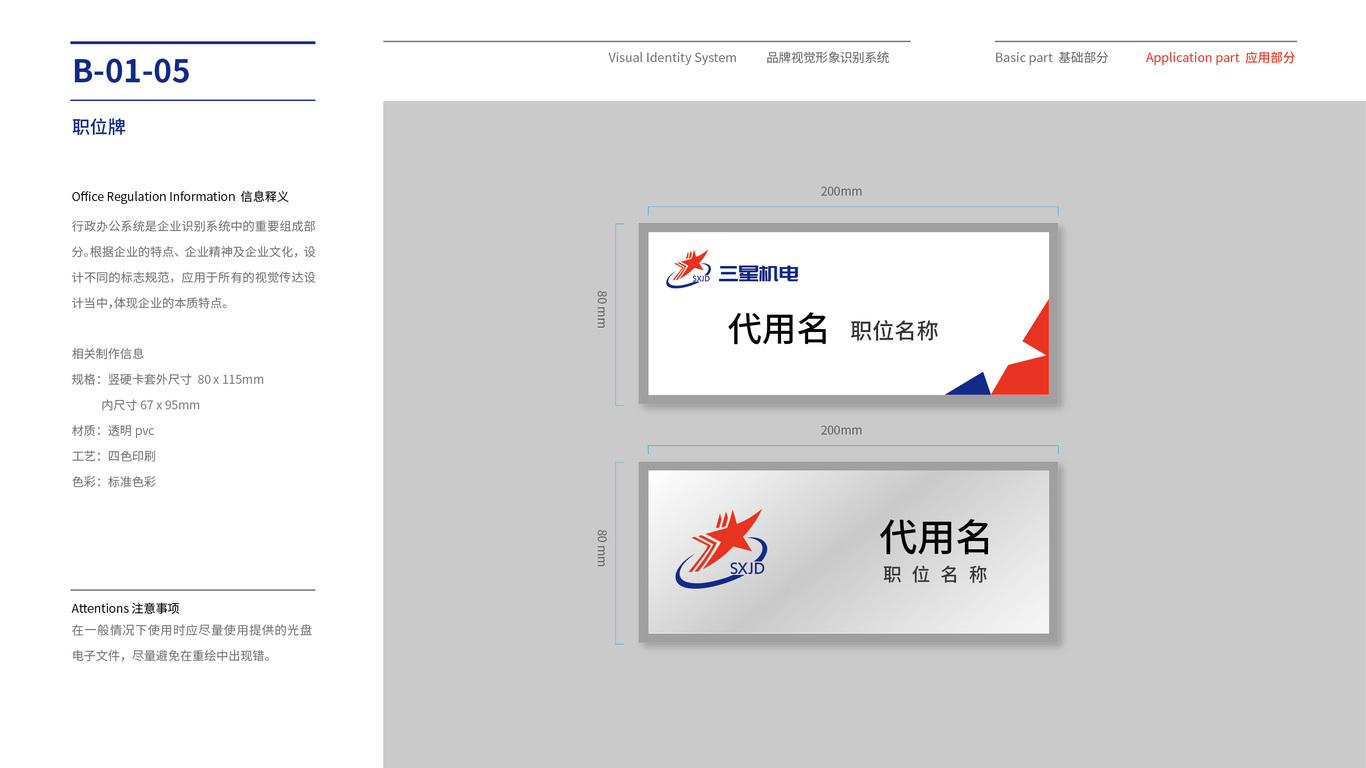Click 职位名称 on the white badge

(894, 331)
